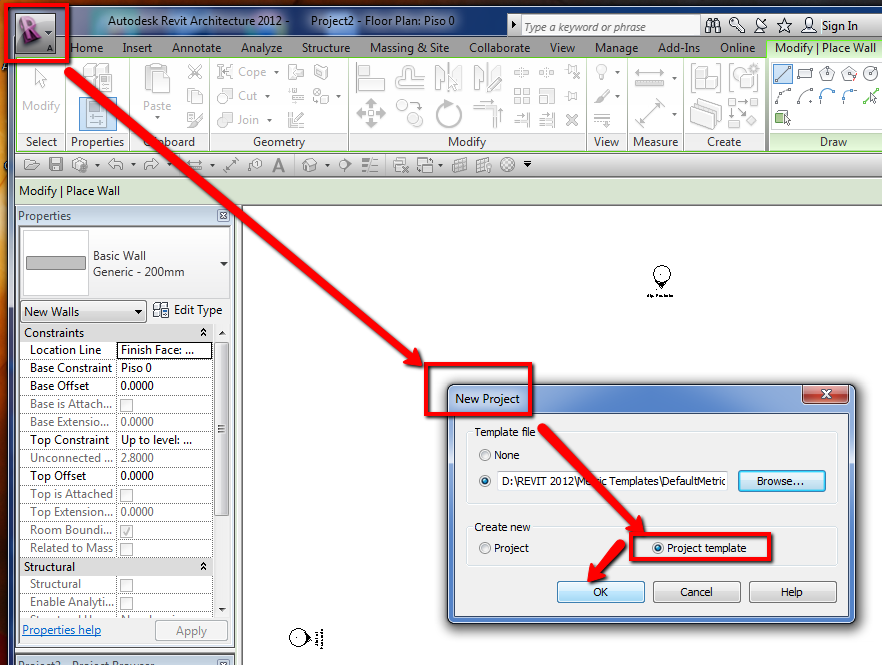Viewport: 882px width, 665px height.
Task: Open the Add-Ins ribbon tab
Action: click(x=679, y=48)
